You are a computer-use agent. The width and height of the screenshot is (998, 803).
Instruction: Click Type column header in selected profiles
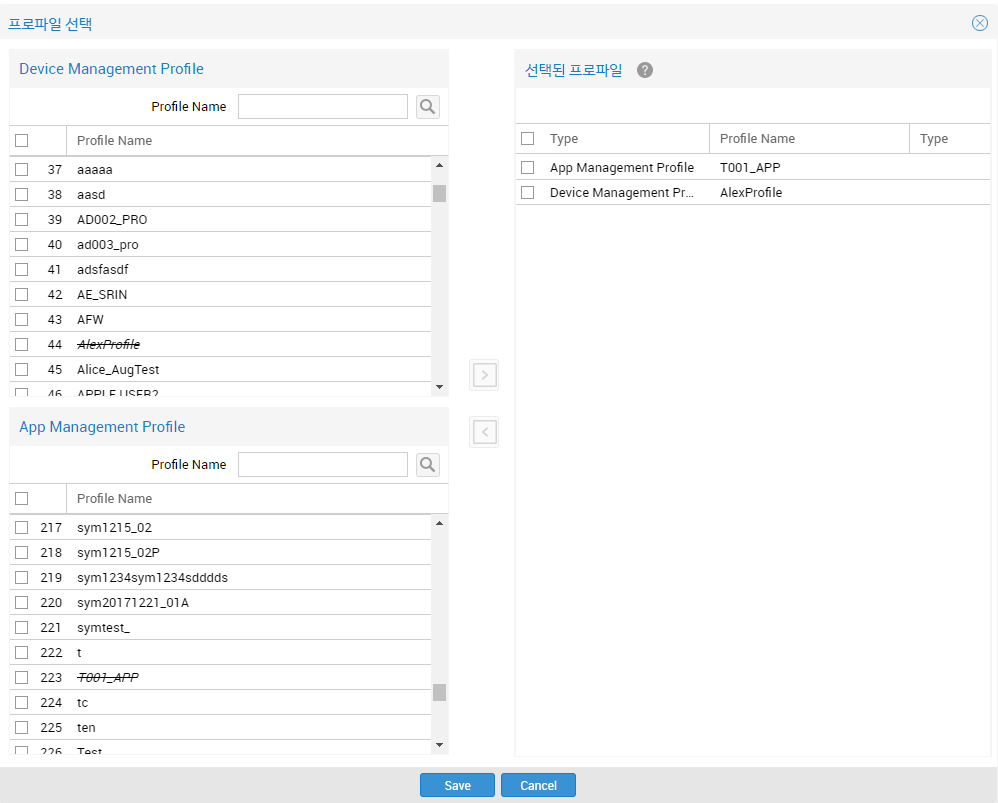pos(564,139)
